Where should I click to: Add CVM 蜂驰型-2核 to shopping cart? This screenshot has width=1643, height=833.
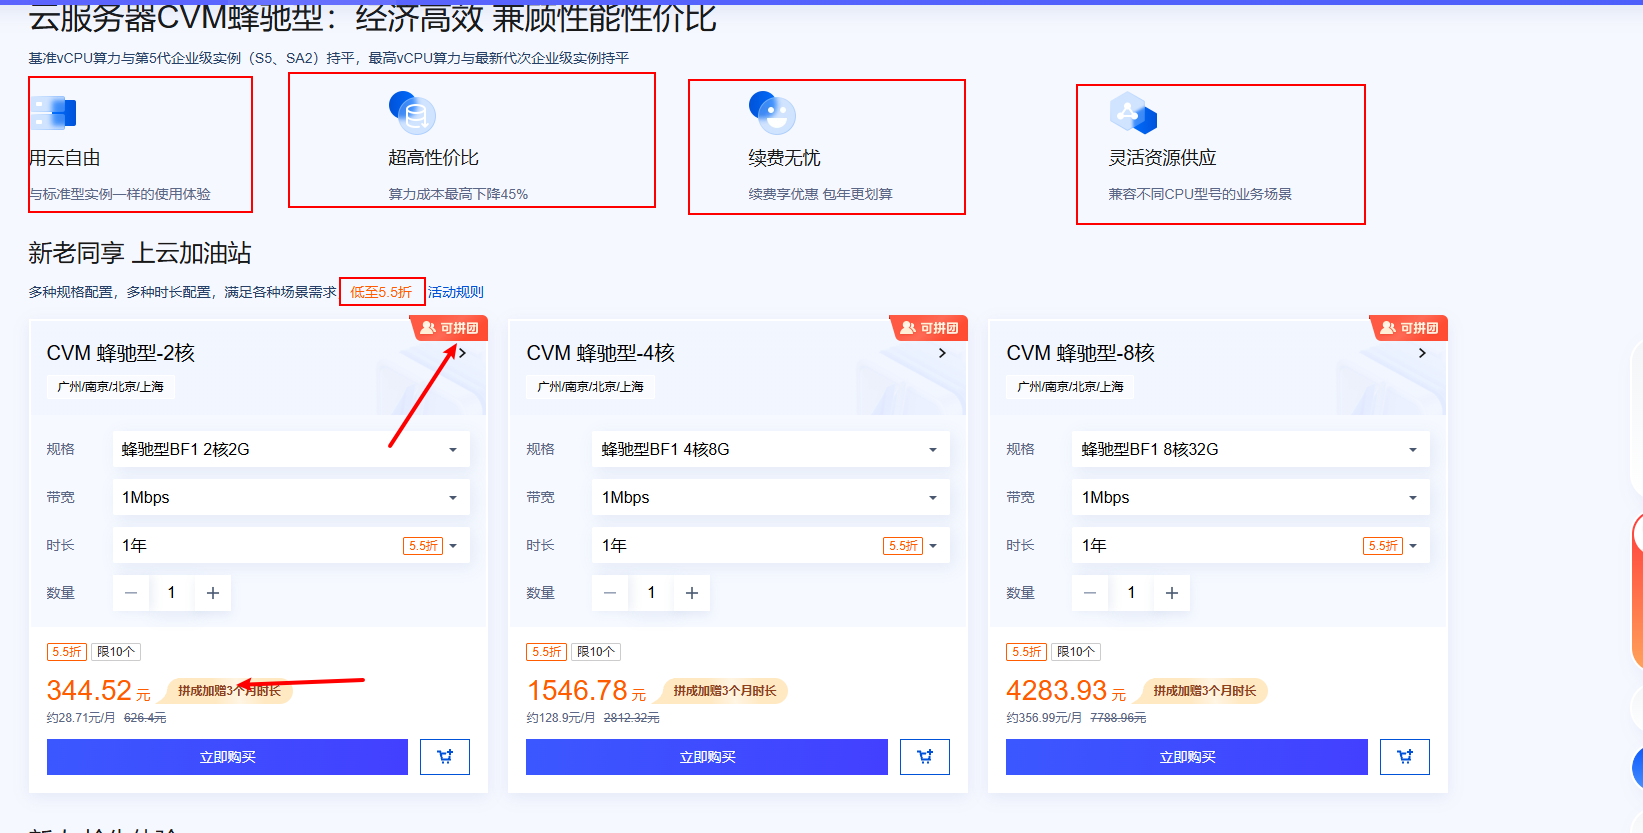[445, 757]
